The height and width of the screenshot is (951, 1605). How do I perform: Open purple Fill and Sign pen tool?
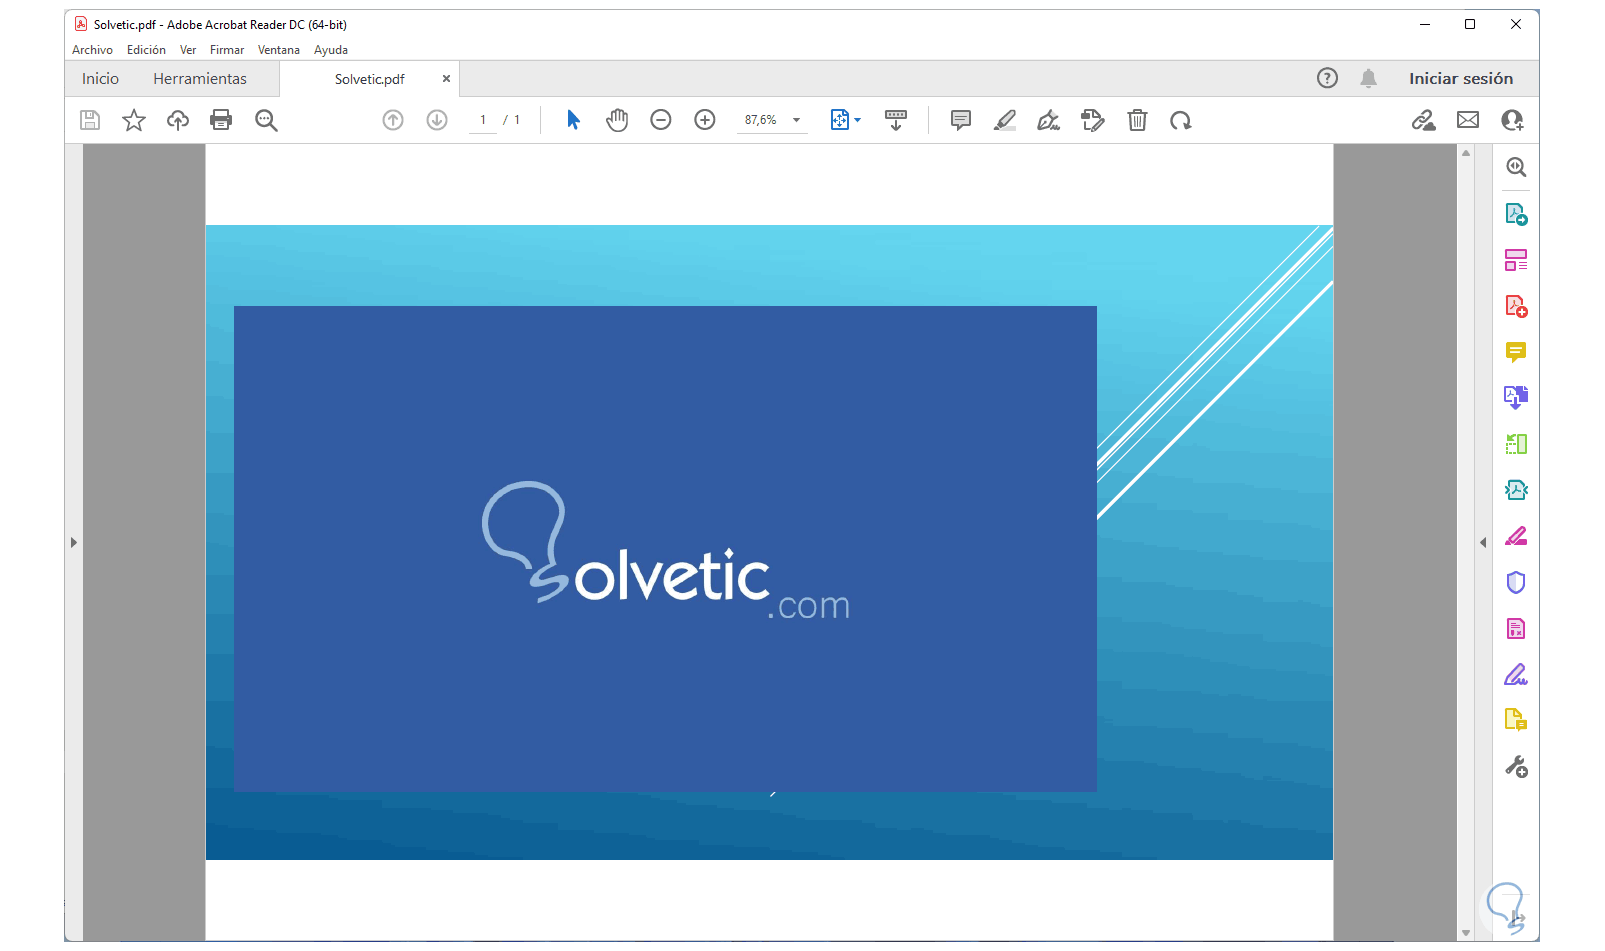tap(1516, 675)
